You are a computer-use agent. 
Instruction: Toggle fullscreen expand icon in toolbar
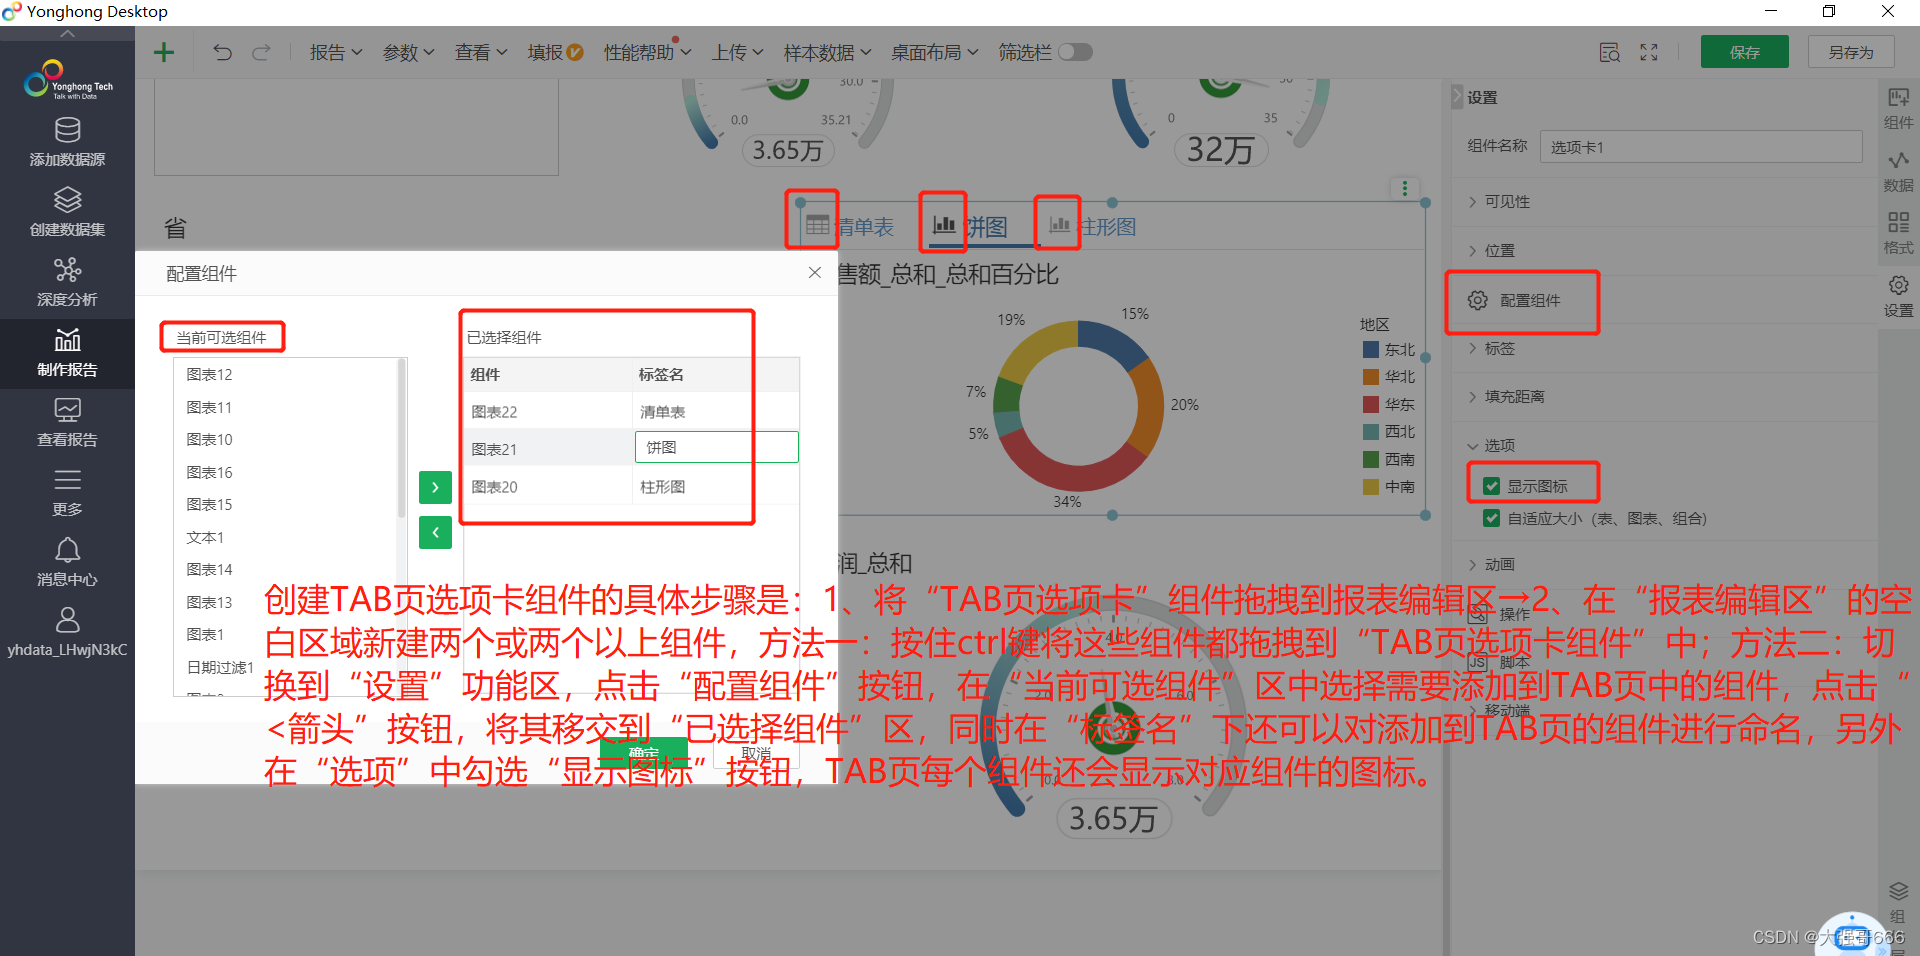click(x=1649, y=52)
